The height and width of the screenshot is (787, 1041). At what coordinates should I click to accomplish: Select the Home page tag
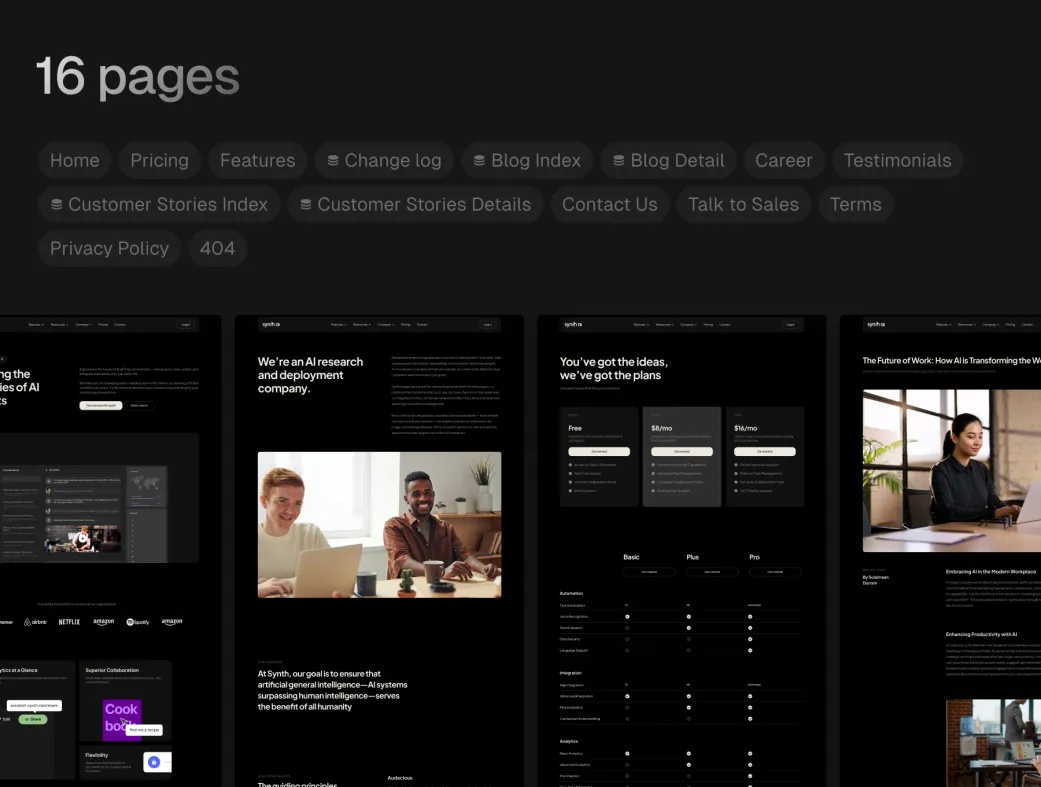[x=74, y=161]
